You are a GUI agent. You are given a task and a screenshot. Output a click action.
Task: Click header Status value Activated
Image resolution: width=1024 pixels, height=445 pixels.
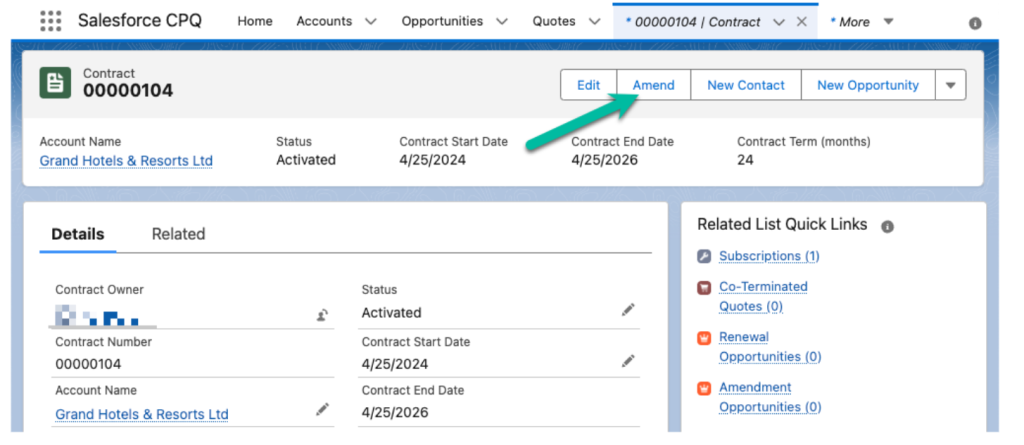coord(306,160)
